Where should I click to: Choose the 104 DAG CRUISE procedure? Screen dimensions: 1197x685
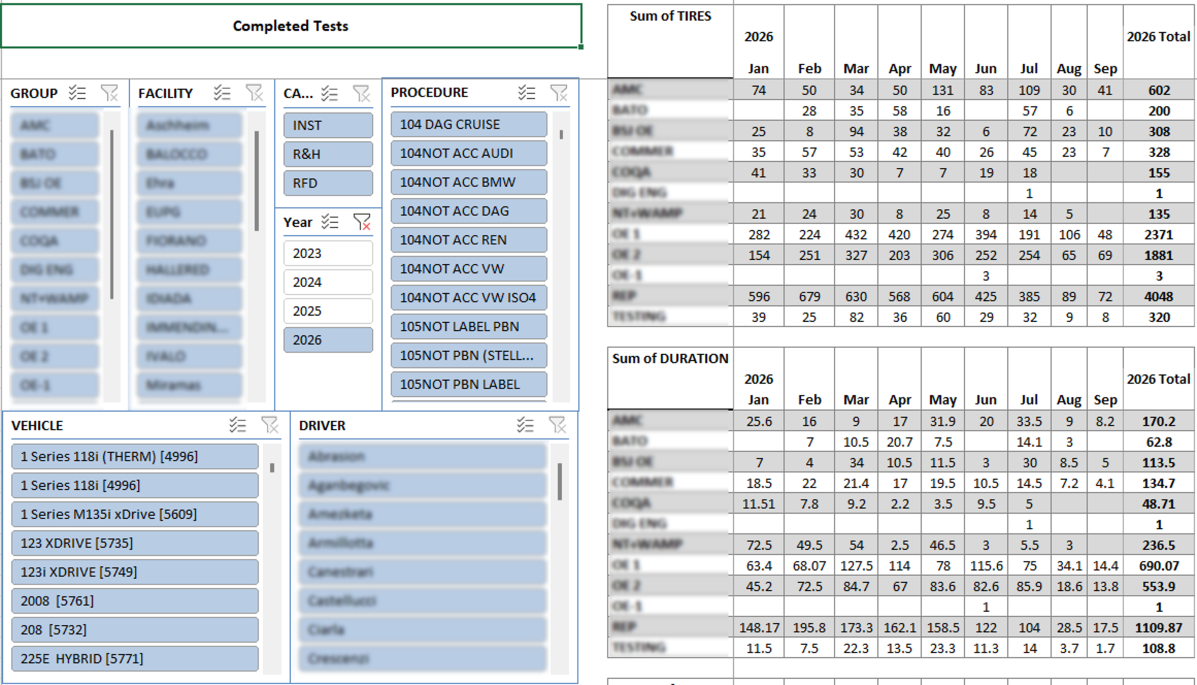pyautogui.click(x=469, y=124)
